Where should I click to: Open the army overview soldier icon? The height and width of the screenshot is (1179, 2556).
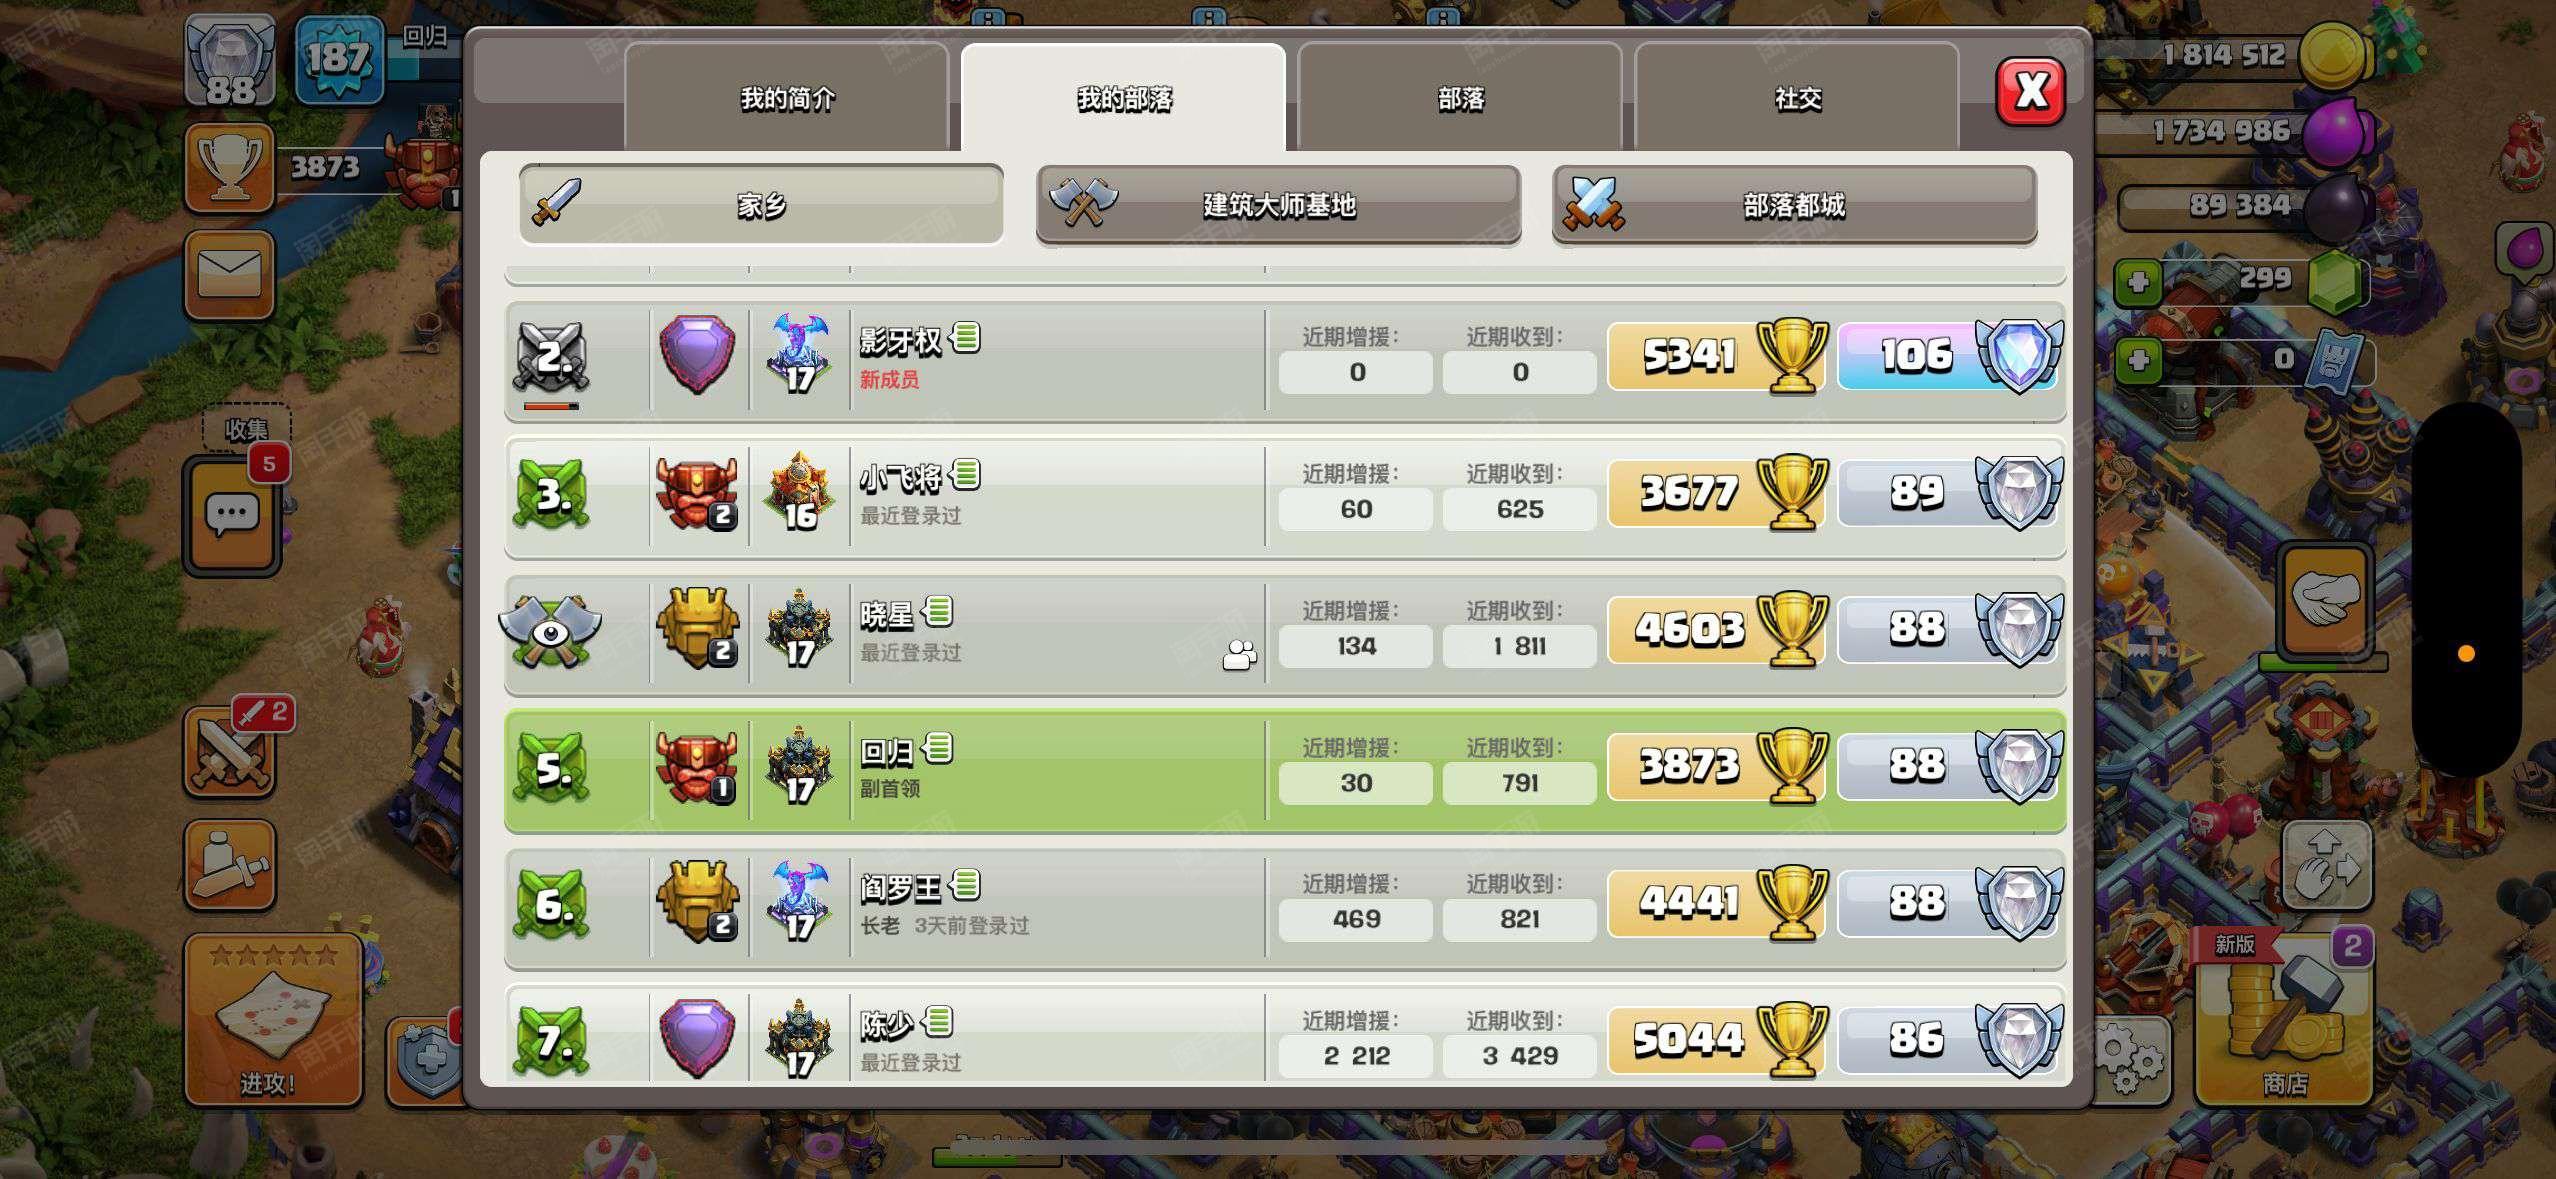pyautogui.click(x=229, y=865)
